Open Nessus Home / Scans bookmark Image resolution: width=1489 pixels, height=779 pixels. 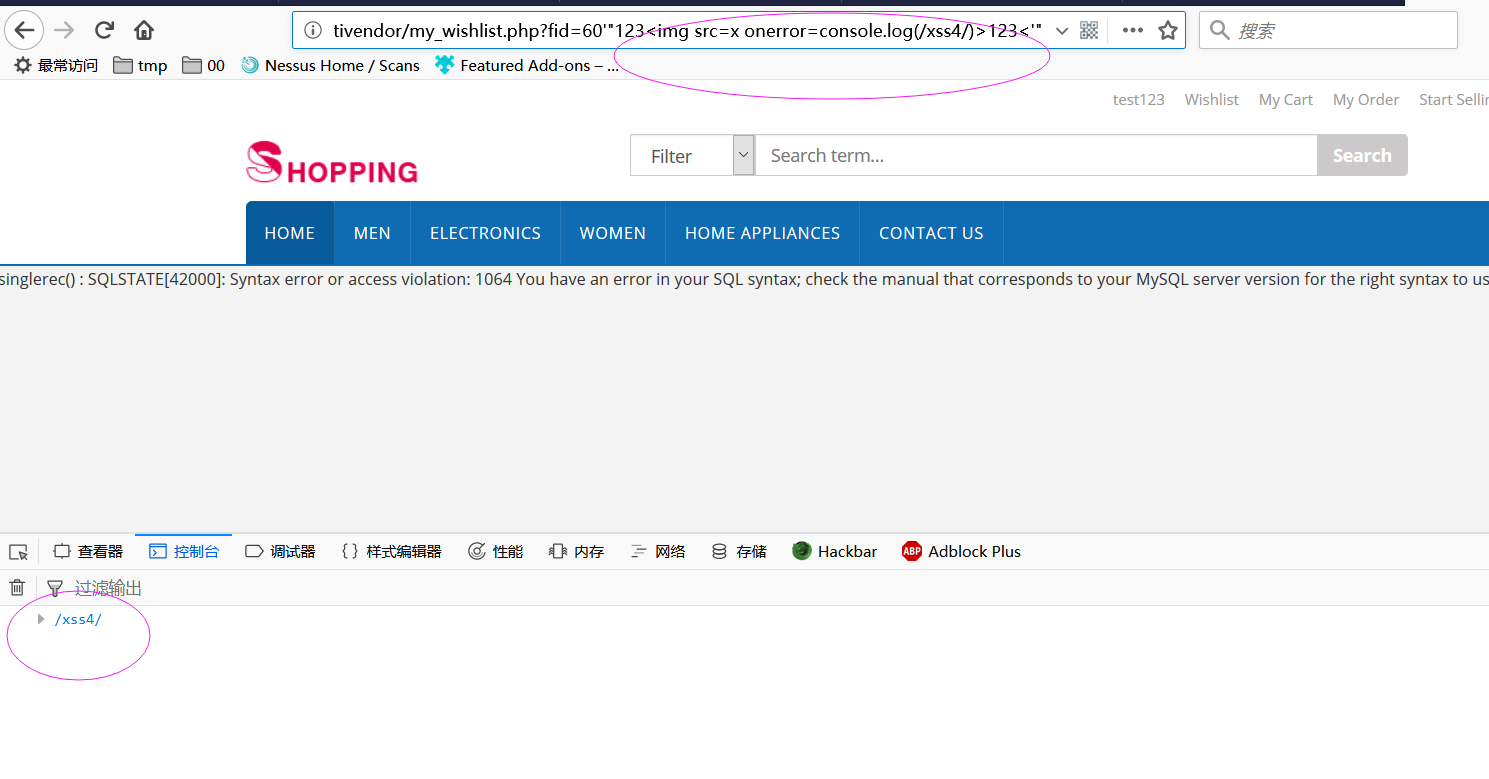[330, 66]
